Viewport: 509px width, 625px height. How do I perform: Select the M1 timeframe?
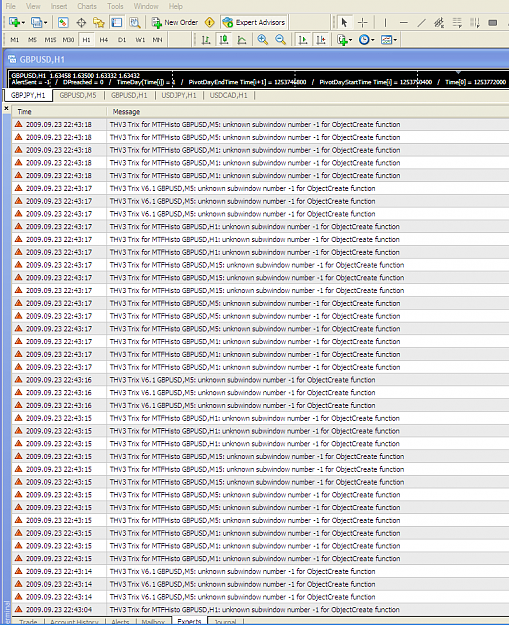14,39
